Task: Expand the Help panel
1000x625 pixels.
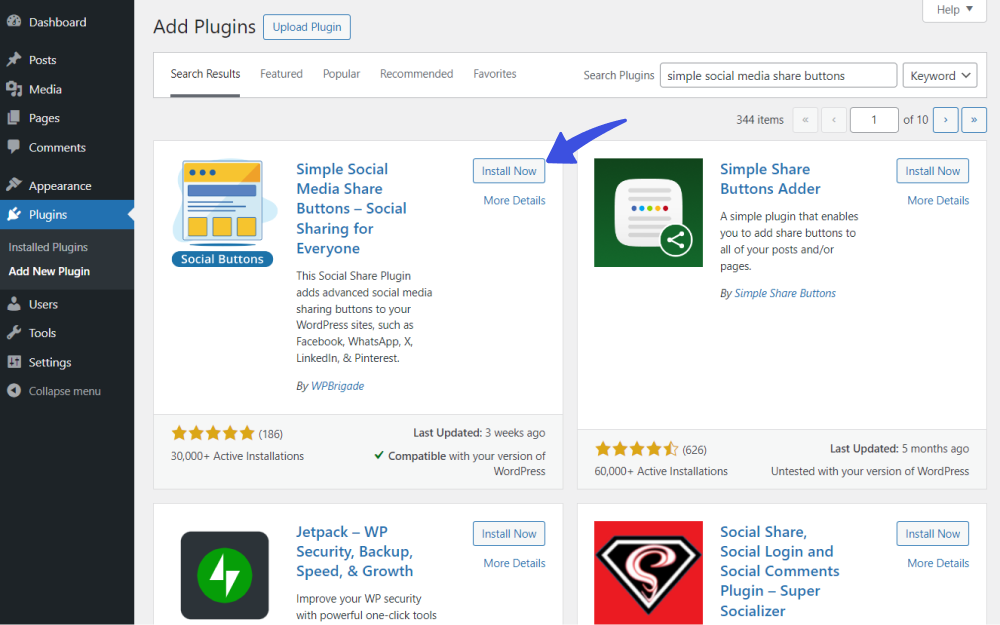Action: (x=954, y=10)
